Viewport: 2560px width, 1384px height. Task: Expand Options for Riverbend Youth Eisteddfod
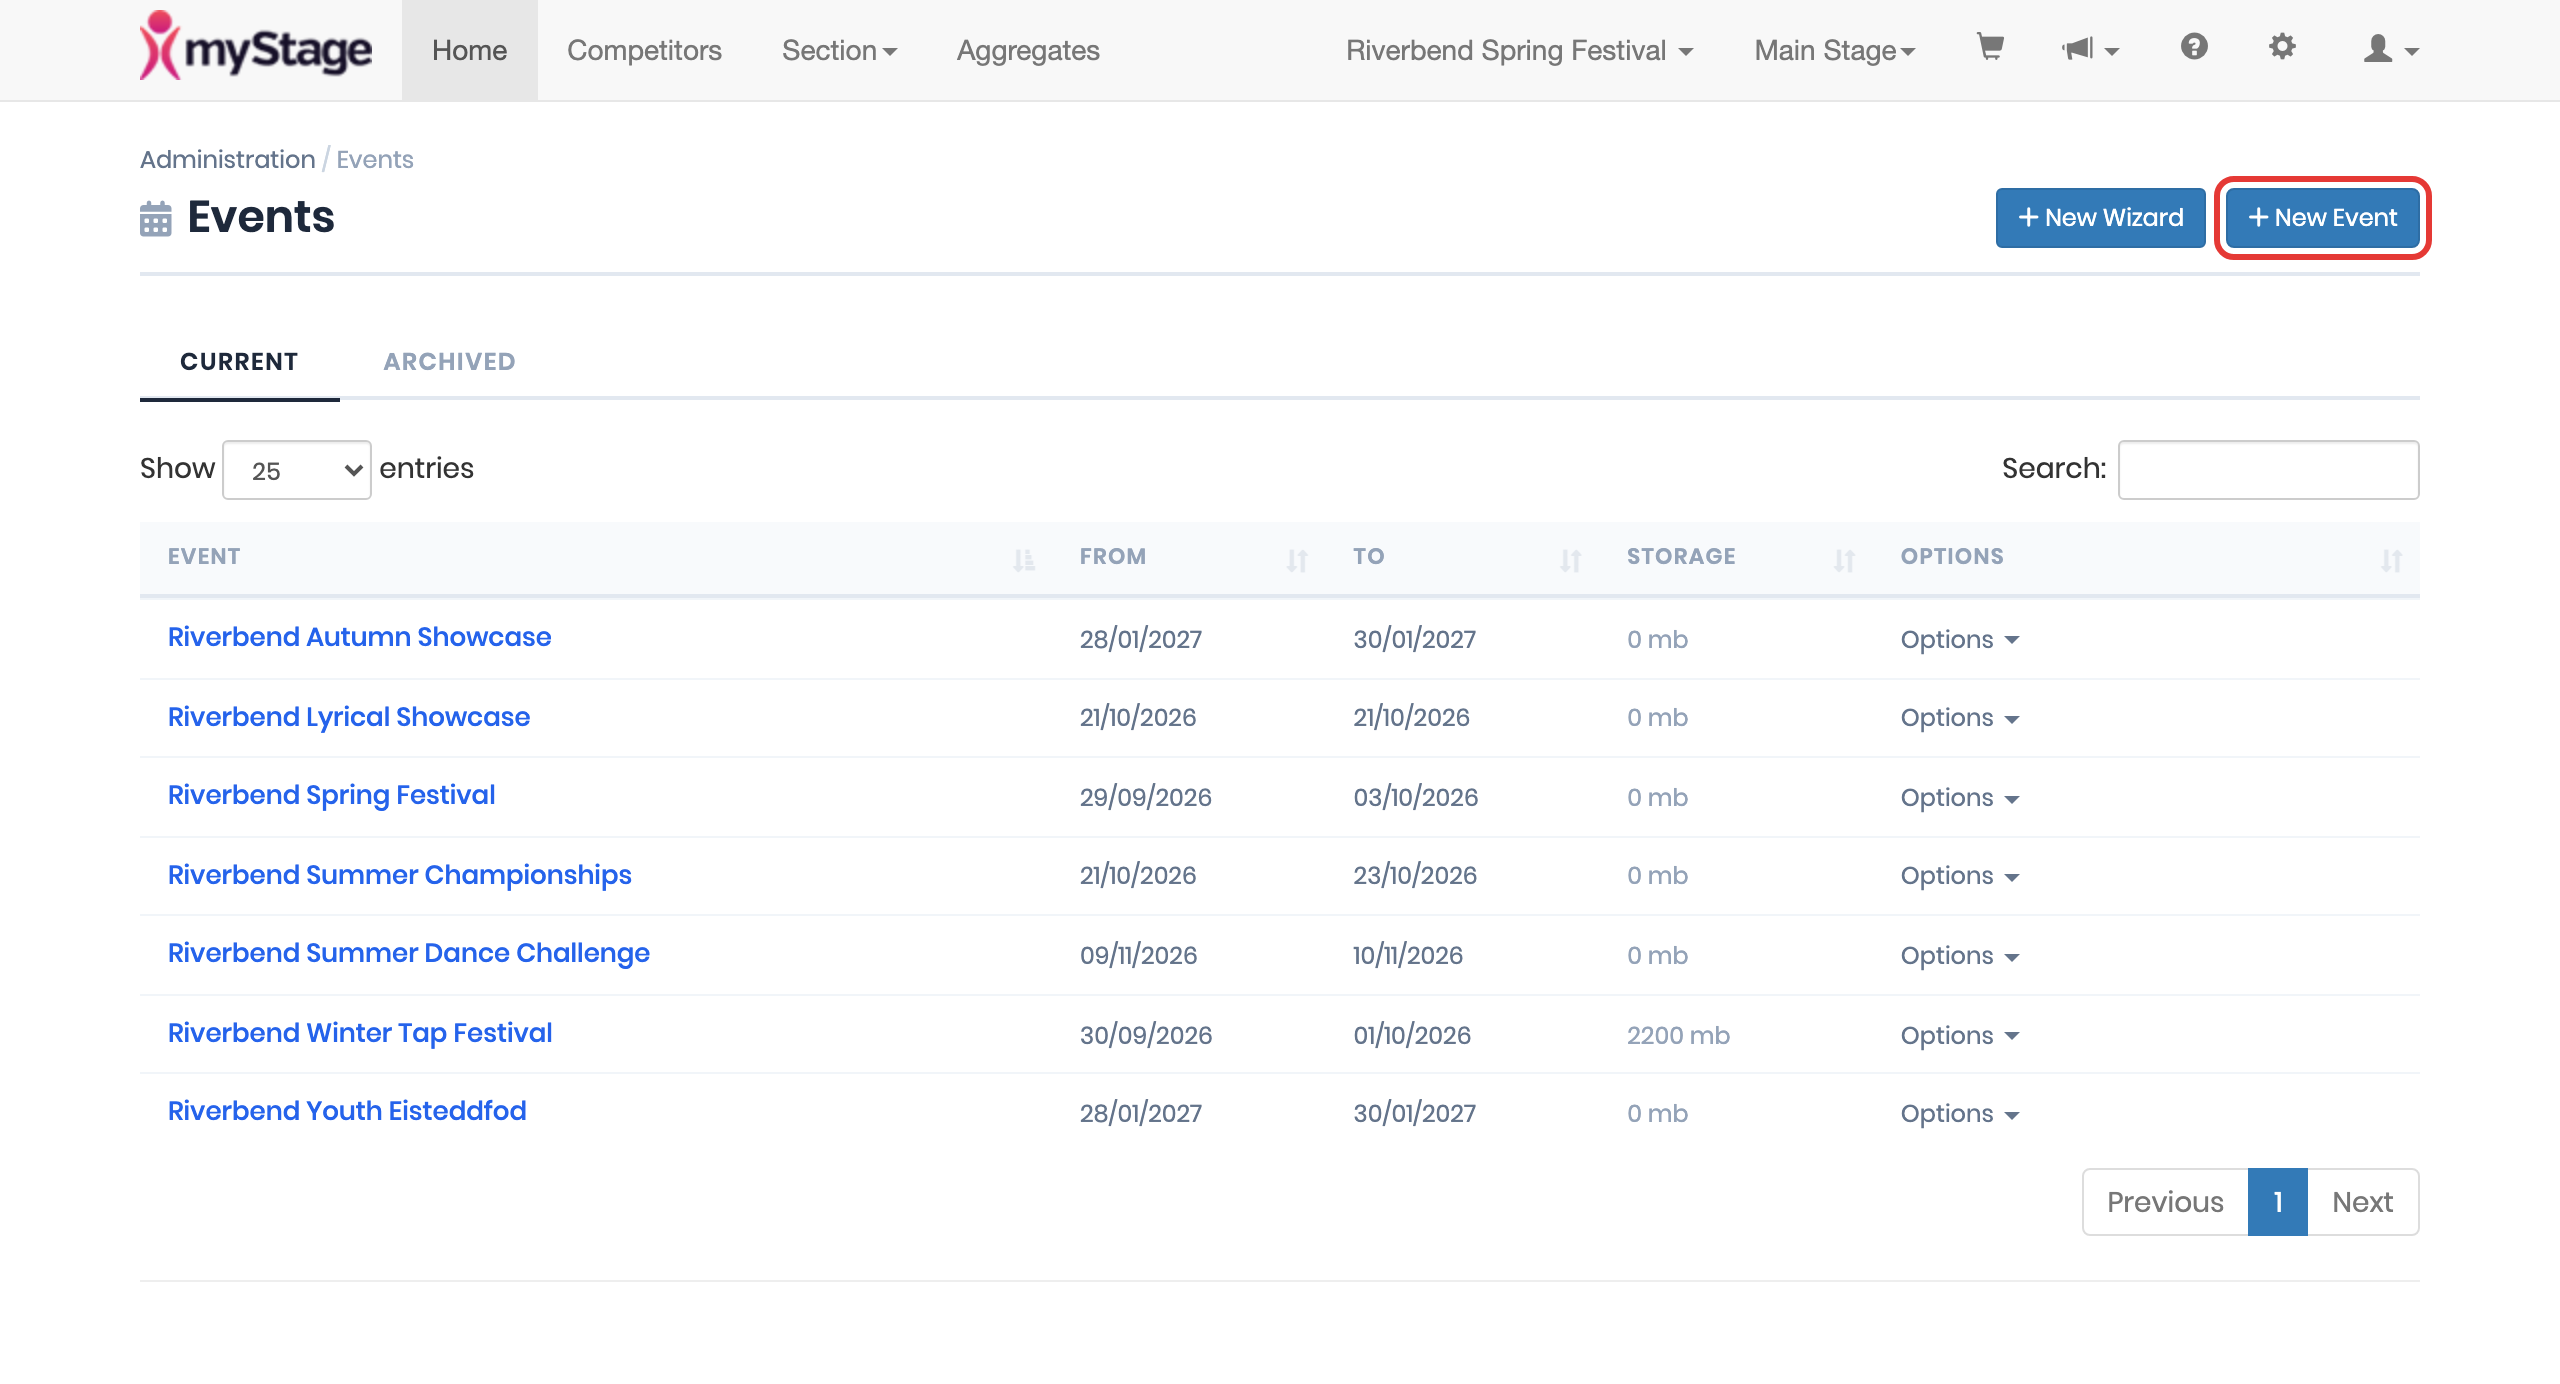1960,1113
